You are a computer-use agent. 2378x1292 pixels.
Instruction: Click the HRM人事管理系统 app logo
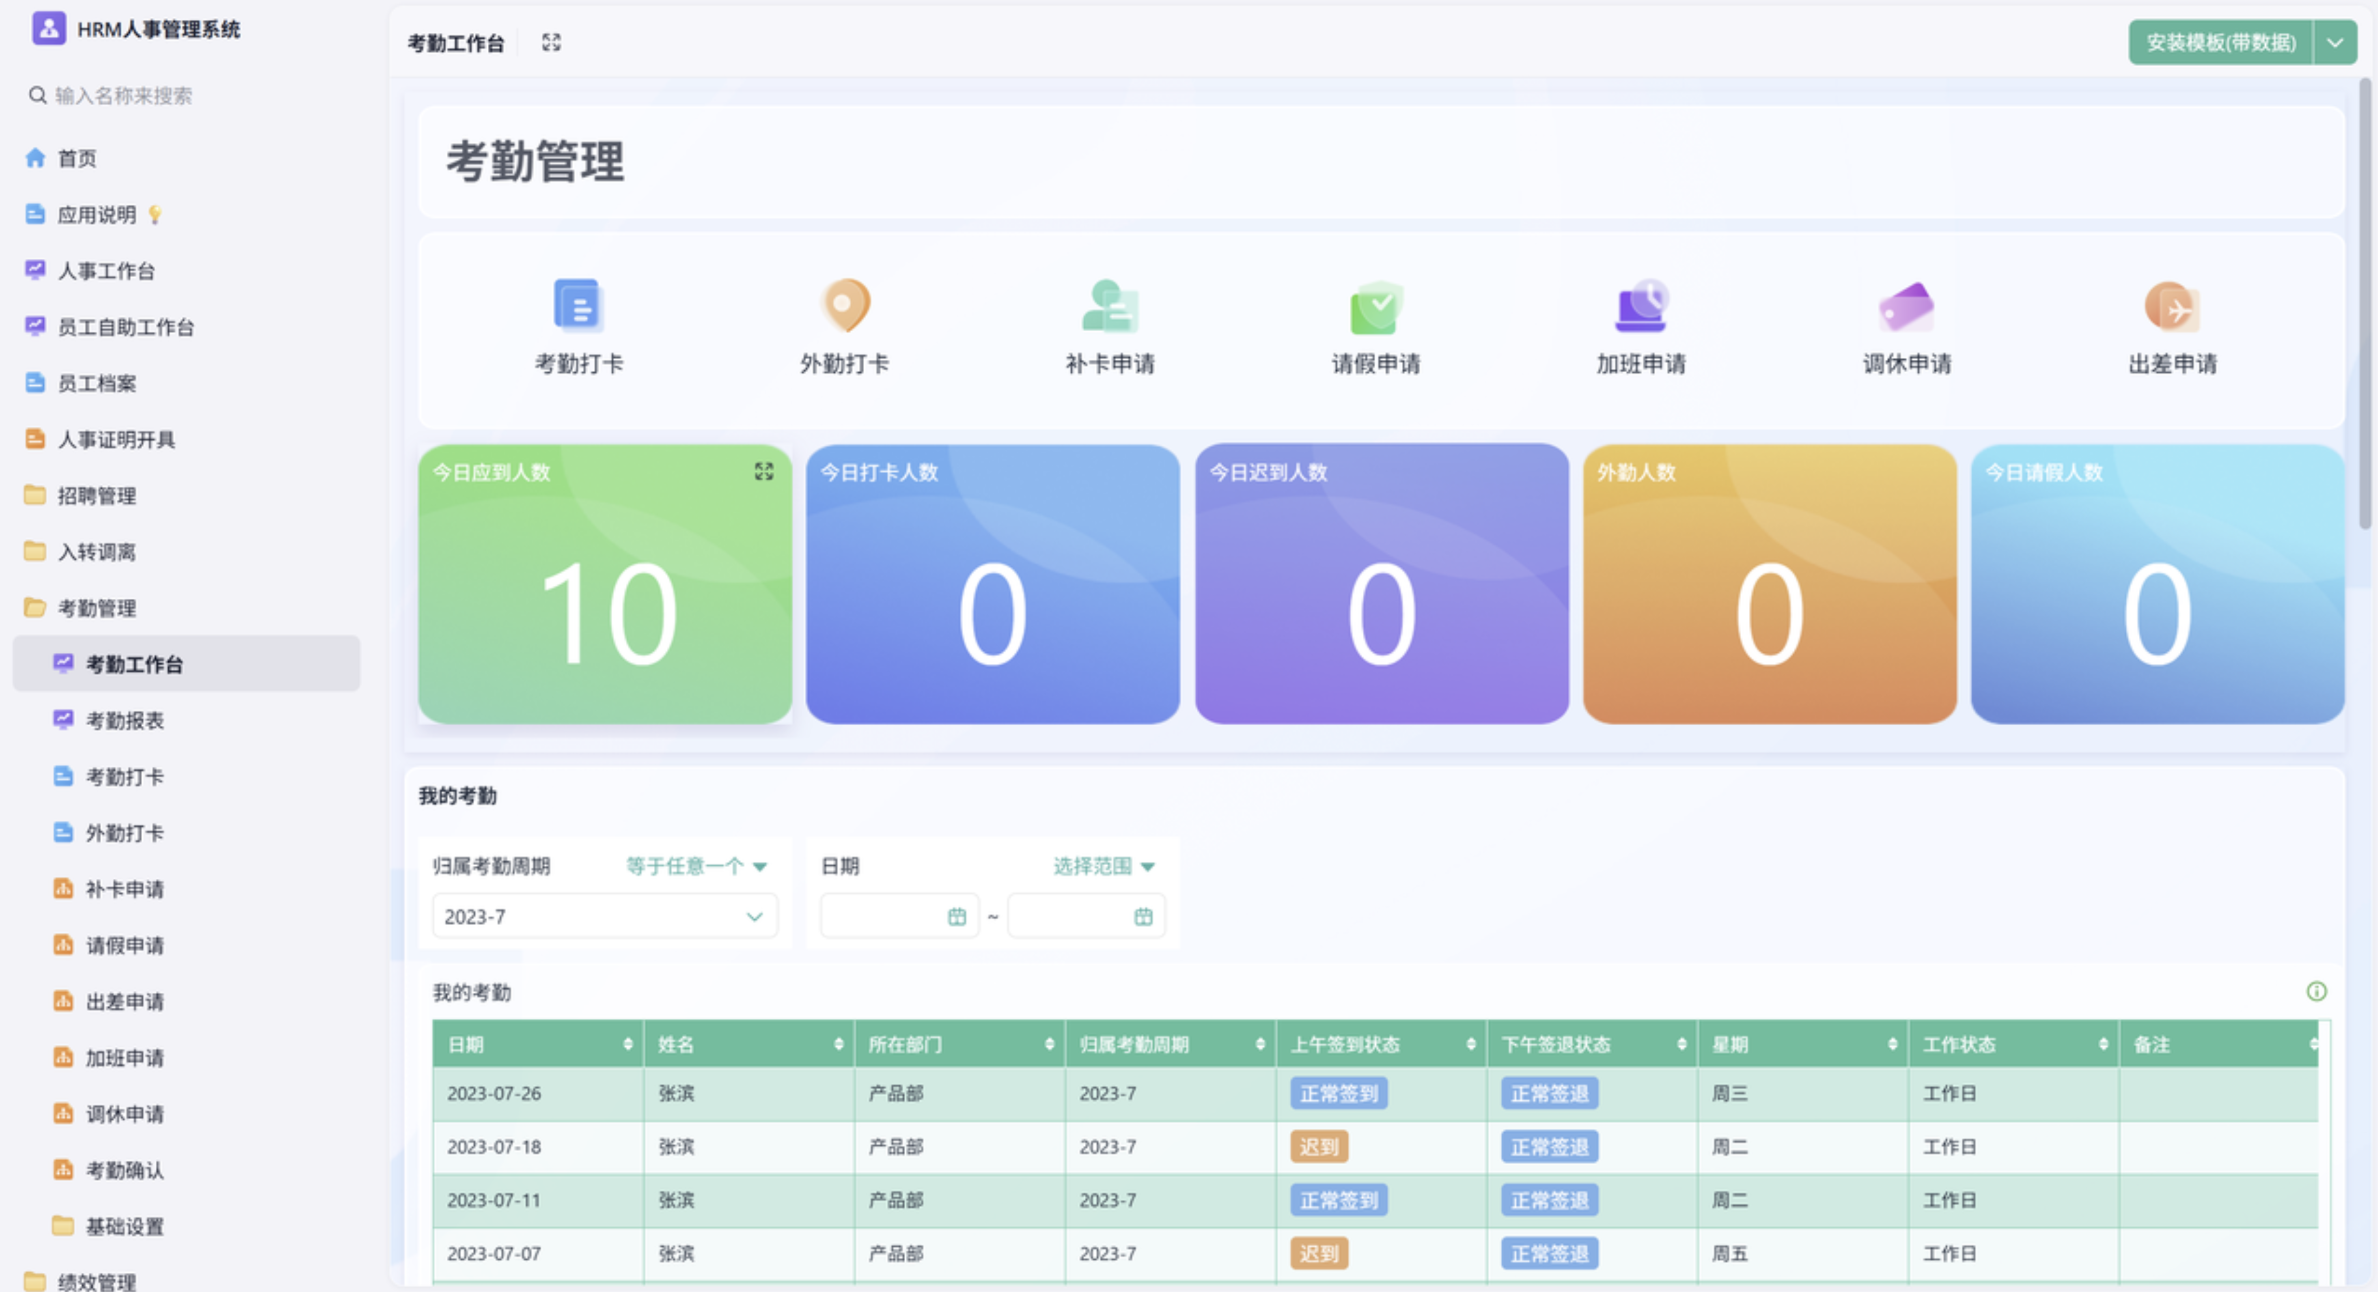(48, 28)
